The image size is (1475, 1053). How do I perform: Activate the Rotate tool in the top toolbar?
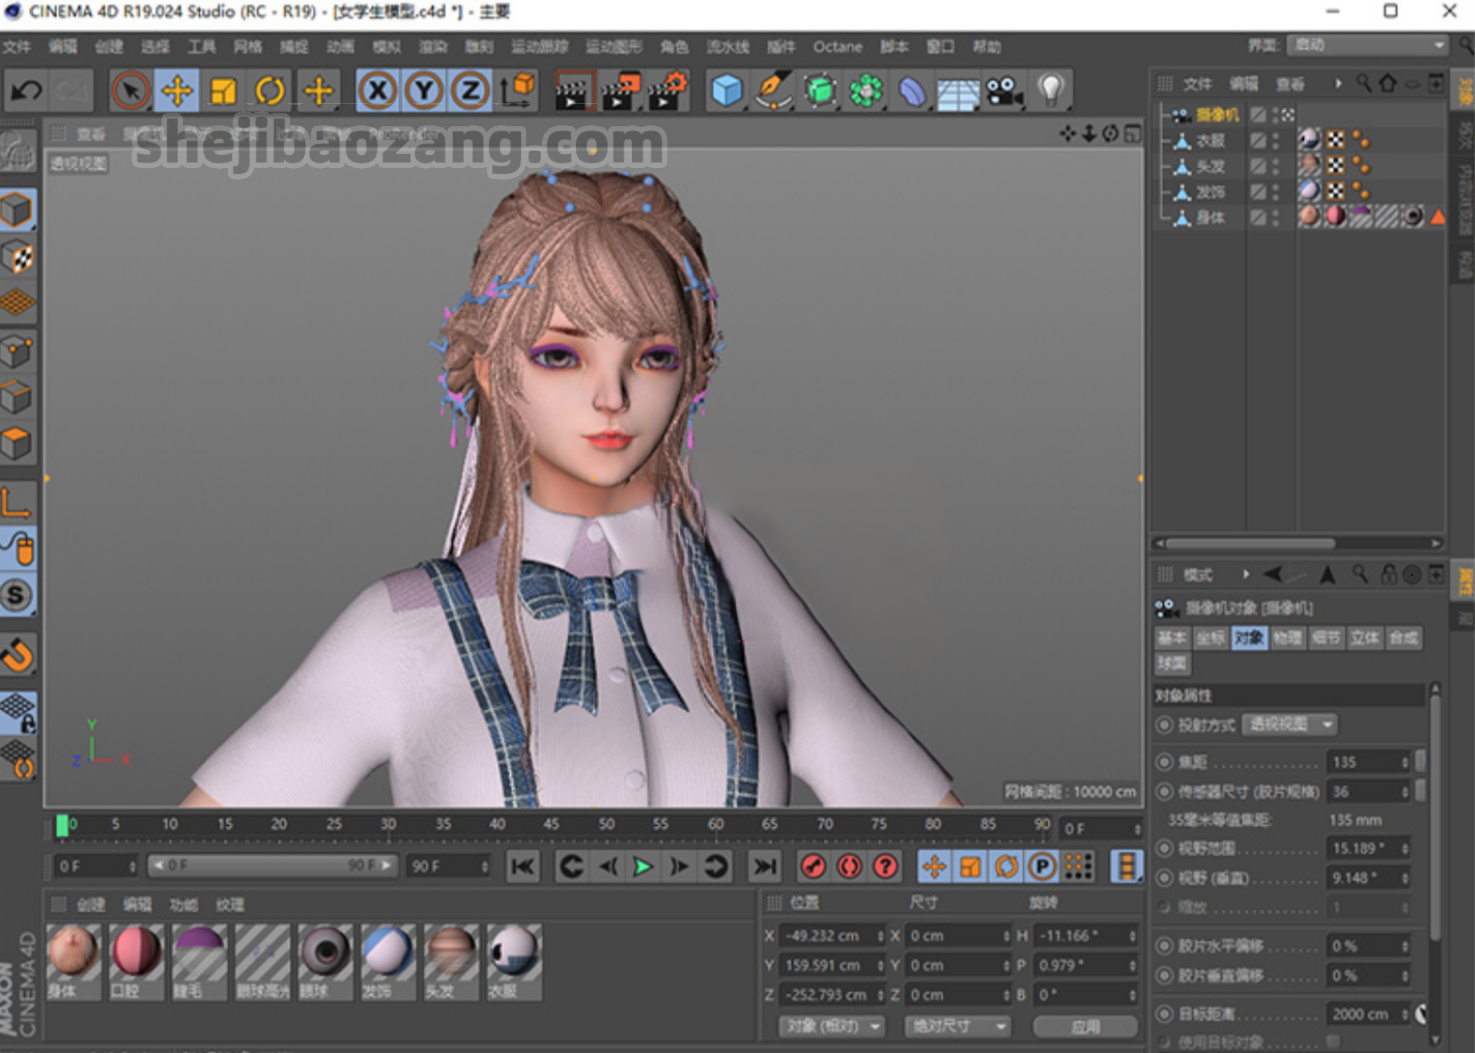point(270,91)
